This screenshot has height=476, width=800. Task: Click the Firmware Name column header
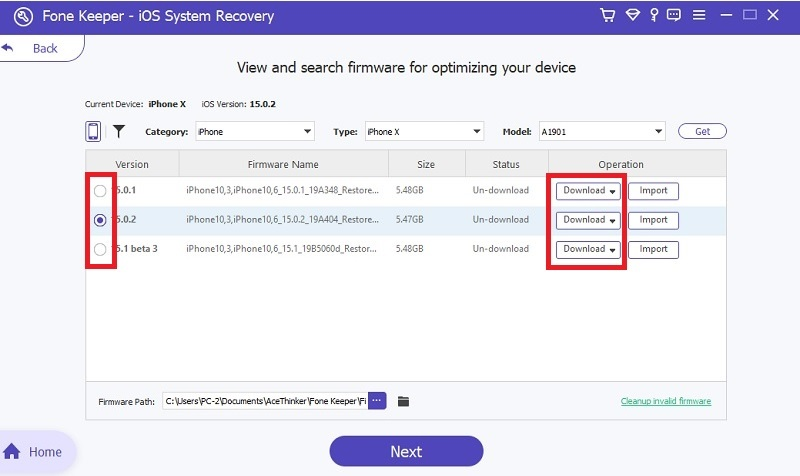coord(283,164)
